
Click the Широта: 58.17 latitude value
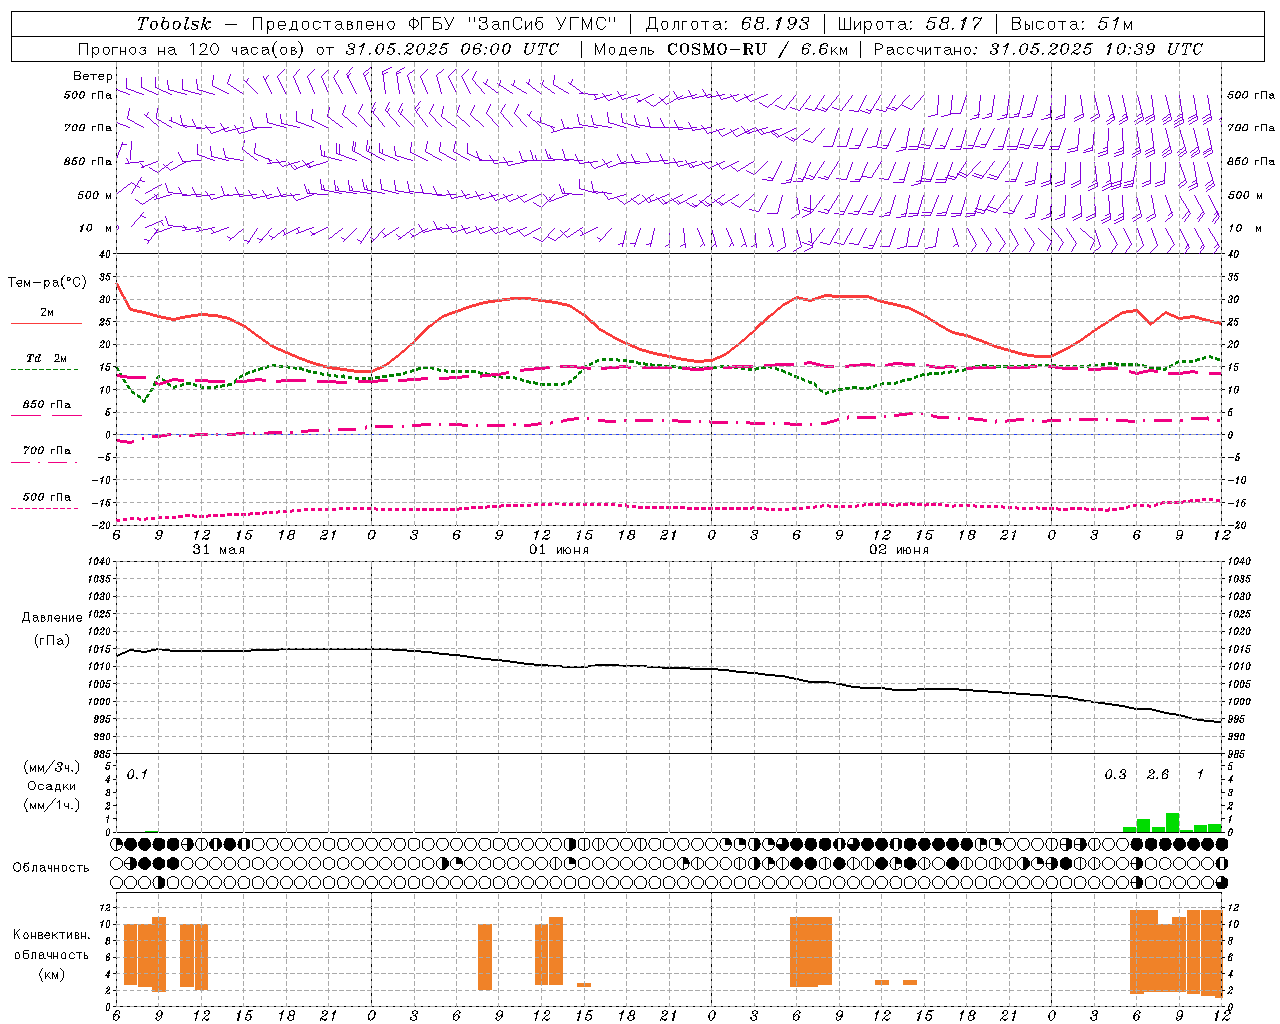[910, 24]
